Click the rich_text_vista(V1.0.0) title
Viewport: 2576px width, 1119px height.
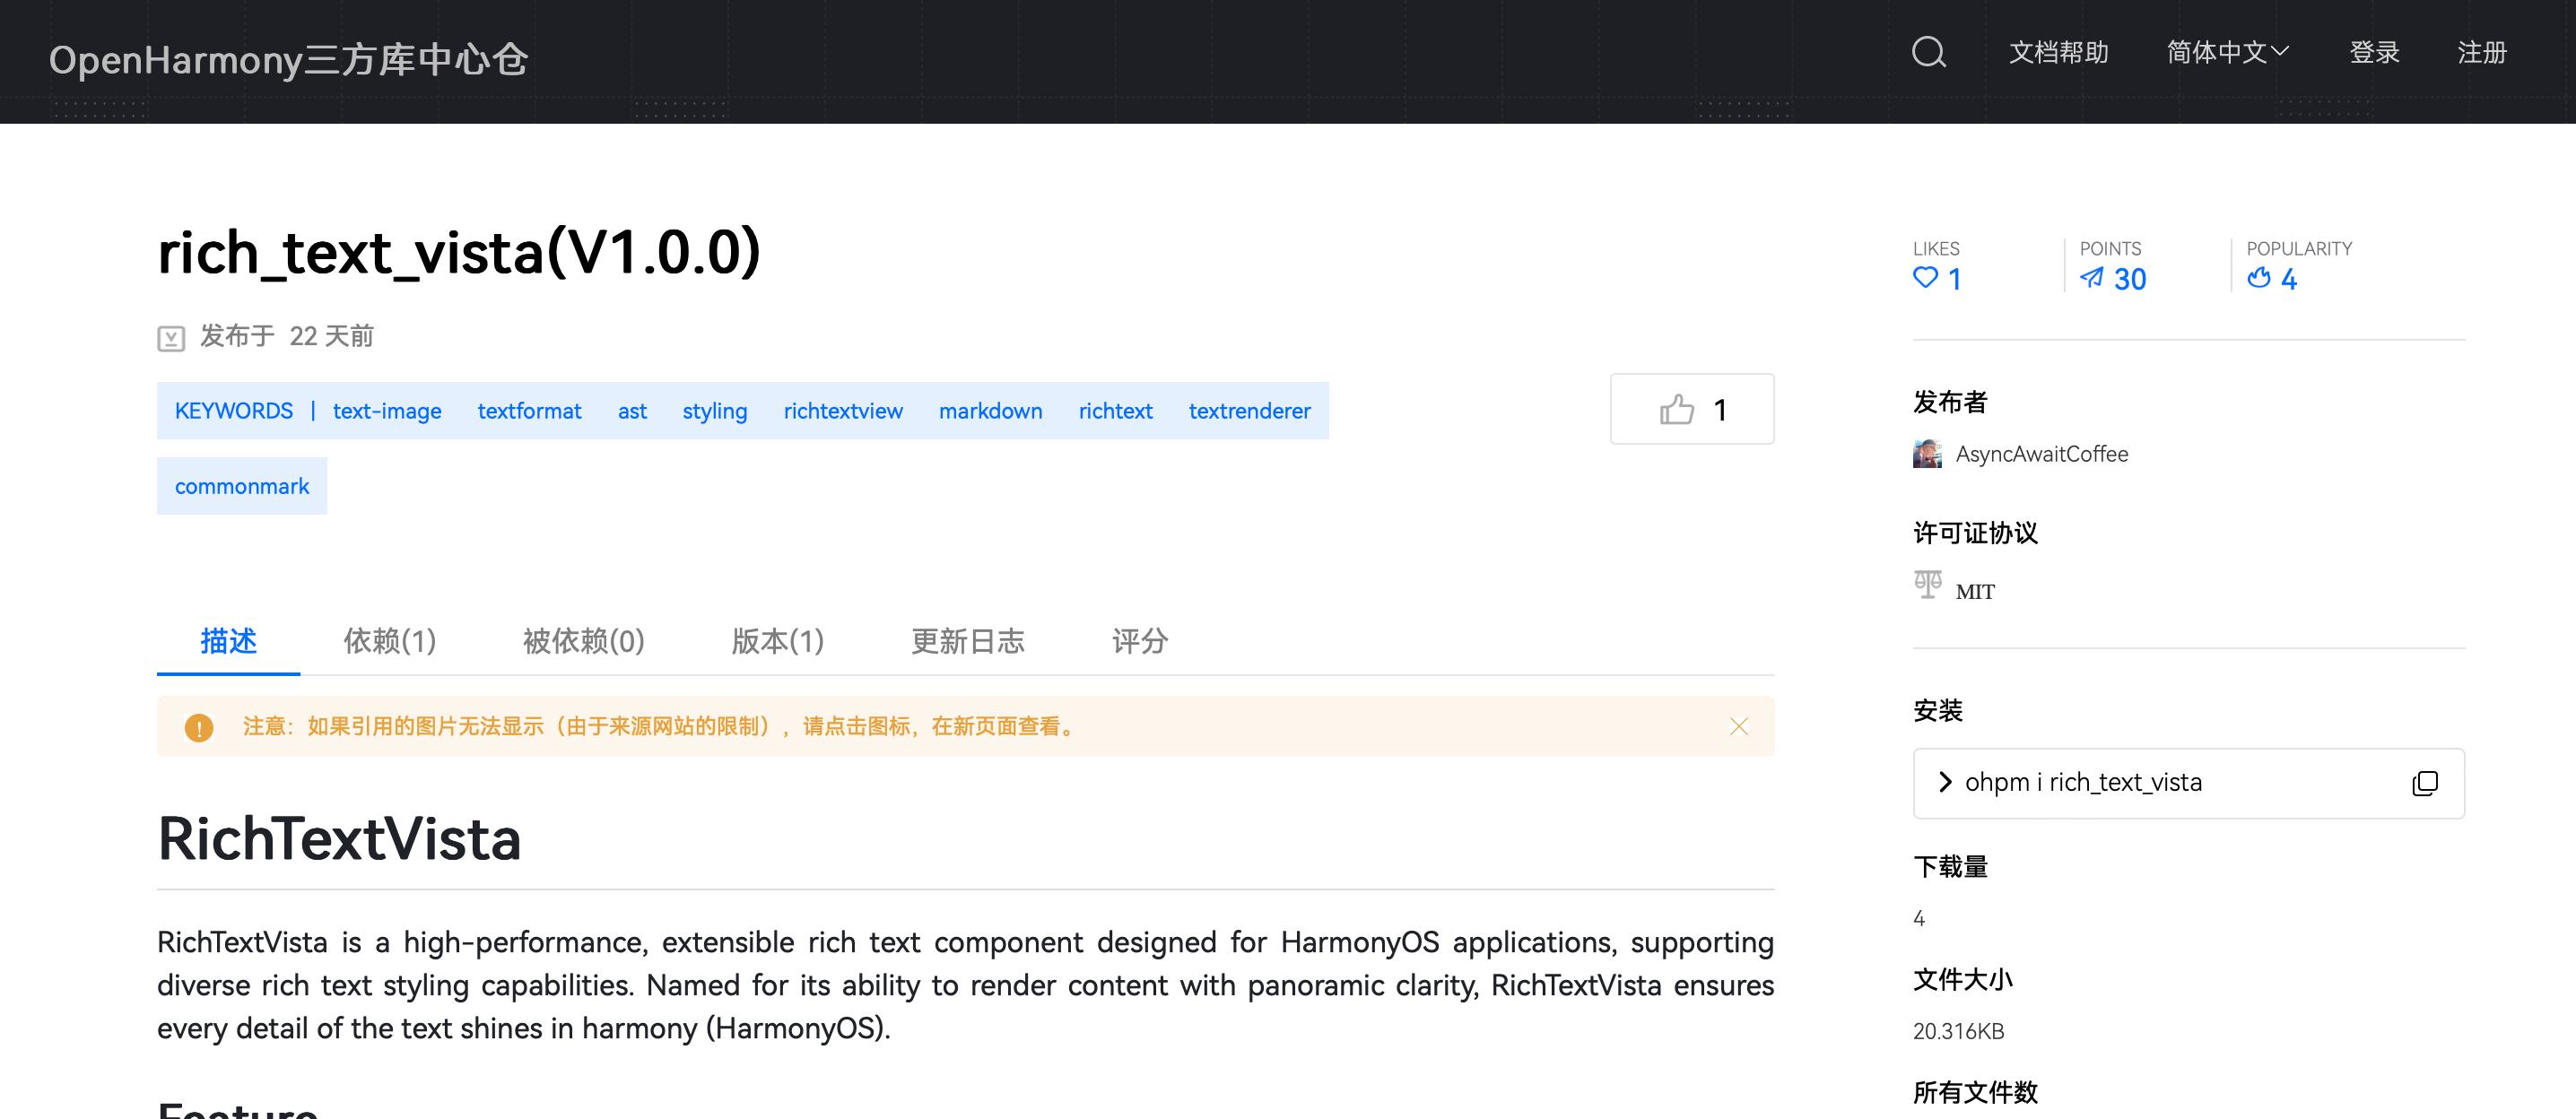pos(459,252)
